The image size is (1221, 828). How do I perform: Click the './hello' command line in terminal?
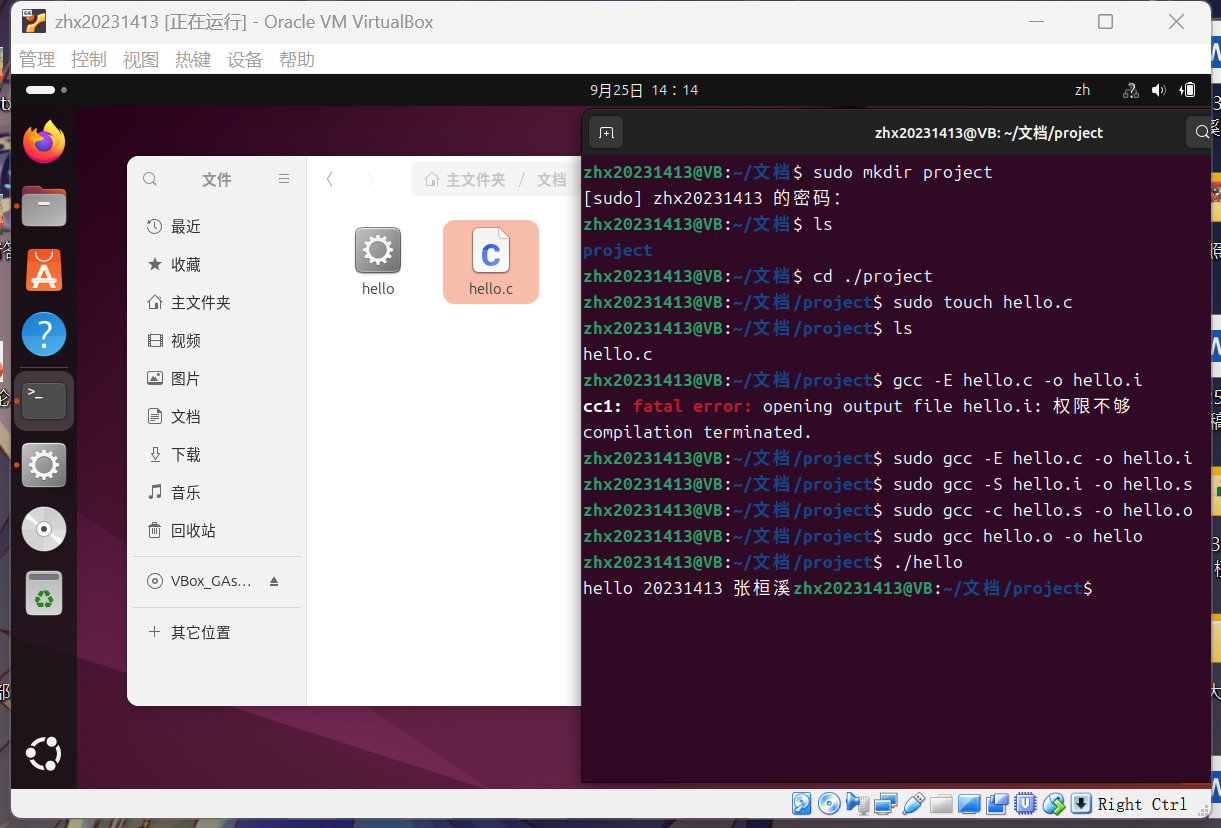(x=773, y=562)
